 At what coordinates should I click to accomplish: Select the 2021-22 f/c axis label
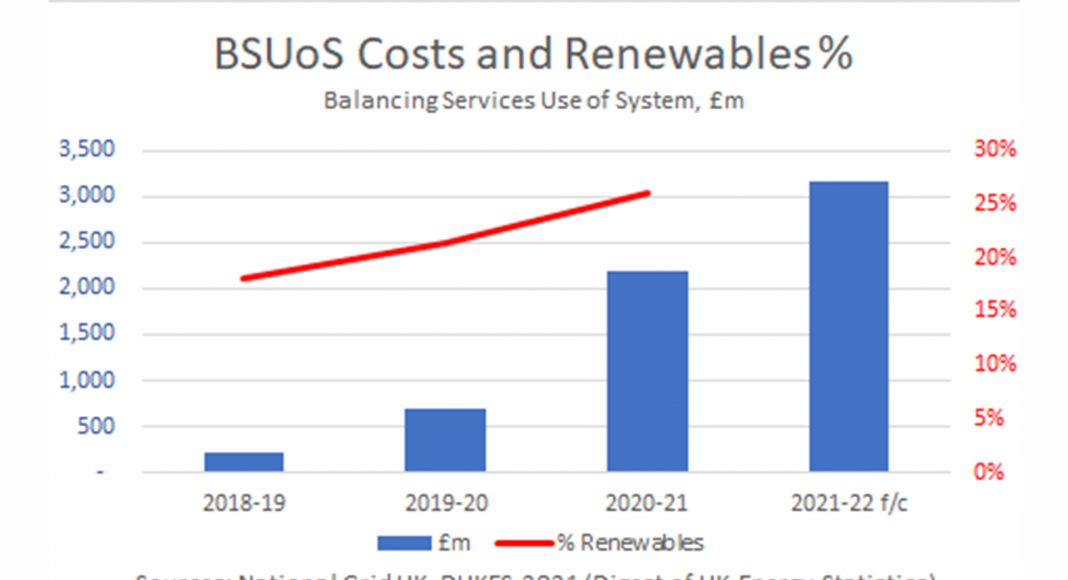848,501
